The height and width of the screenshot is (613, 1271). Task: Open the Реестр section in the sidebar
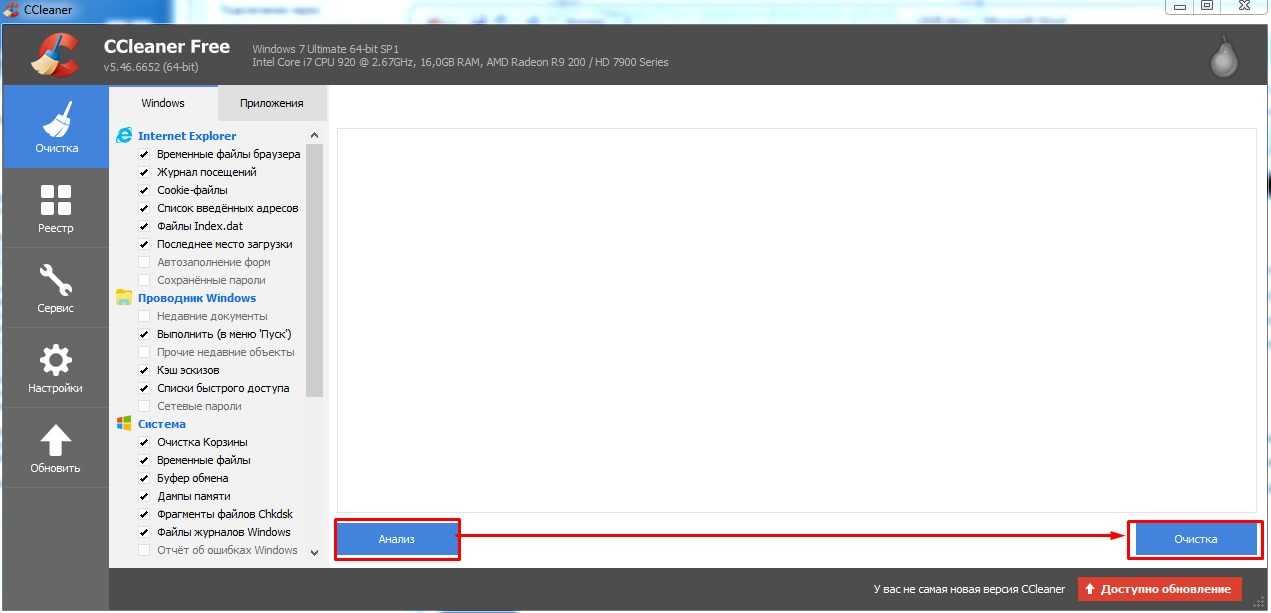56,208
